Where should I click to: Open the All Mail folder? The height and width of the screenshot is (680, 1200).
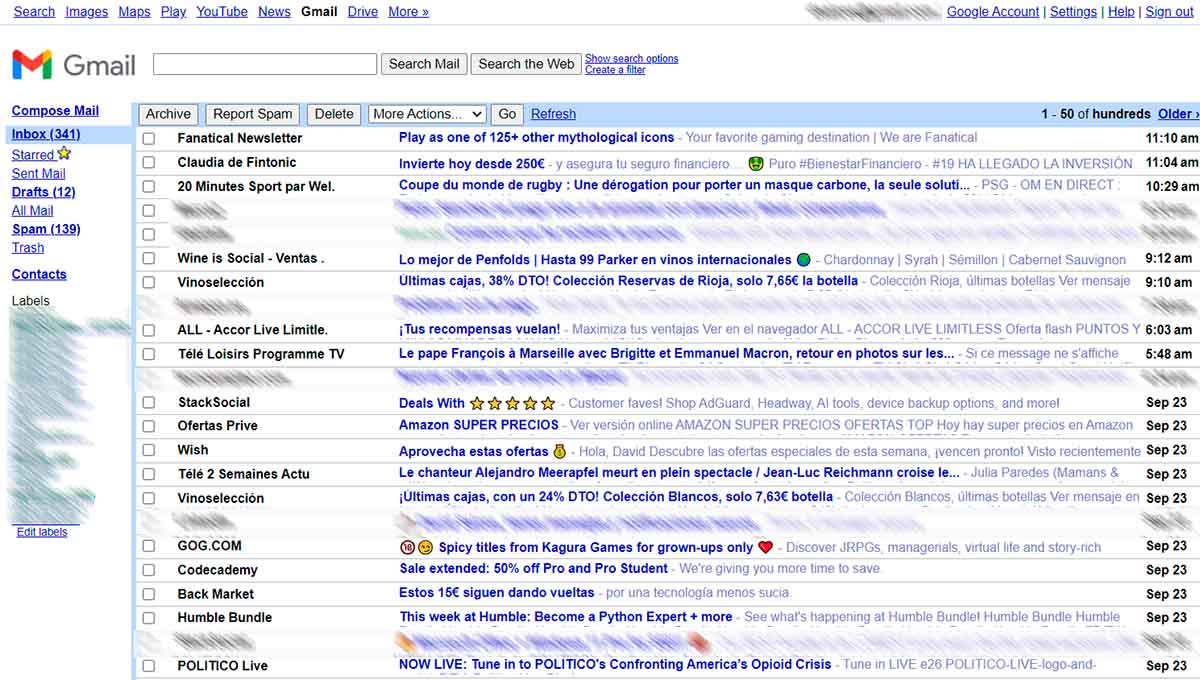[33, 211]
